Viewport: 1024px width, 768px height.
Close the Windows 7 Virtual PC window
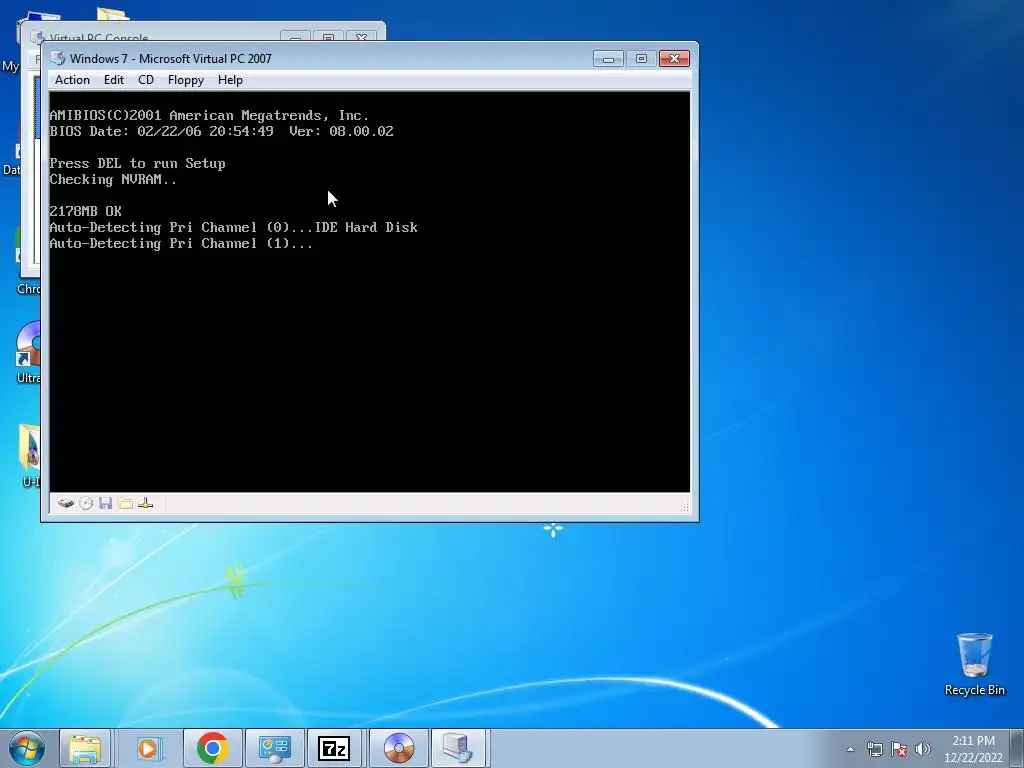[x=674, y=59]
